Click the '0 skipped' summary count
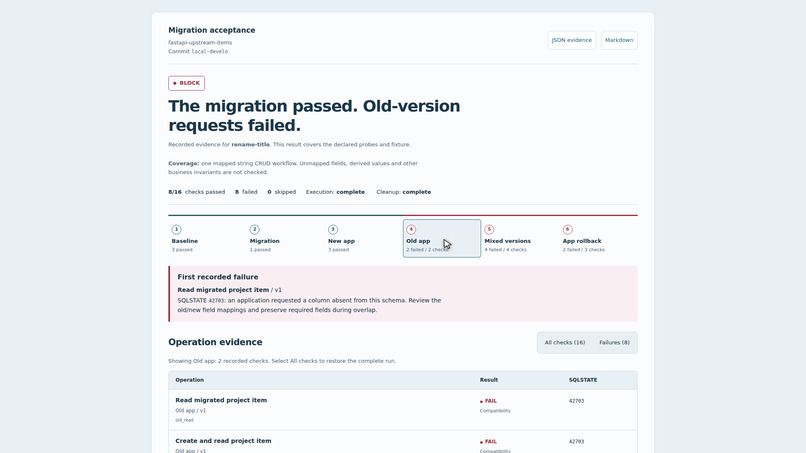 [x=282, y=192]
